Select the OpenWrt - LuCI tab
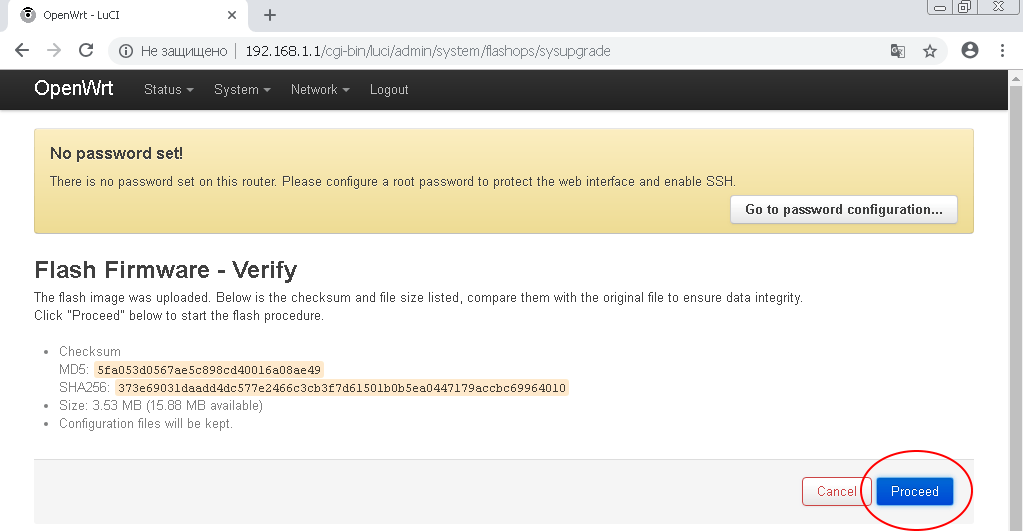This screenshot has width=1023, height=531. (x=120, y=15)
